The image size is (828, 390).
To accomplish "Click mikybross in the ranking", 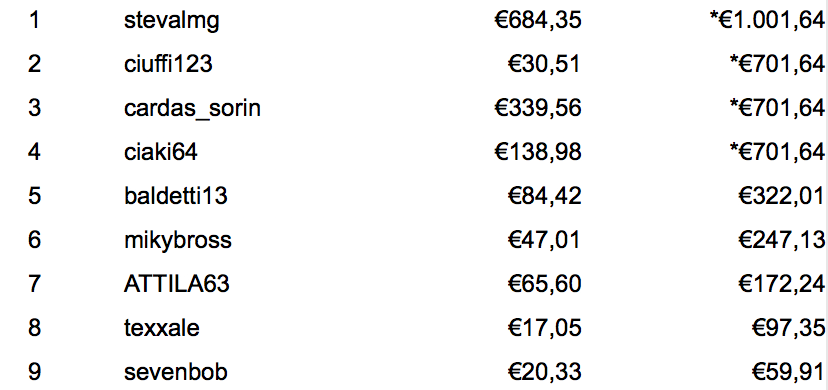I will 178,241.
